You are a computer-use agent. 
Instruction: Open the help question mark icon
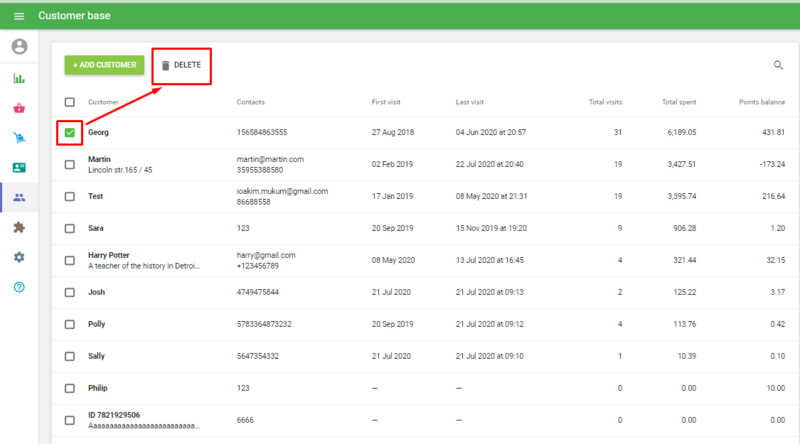pos(19,287)
